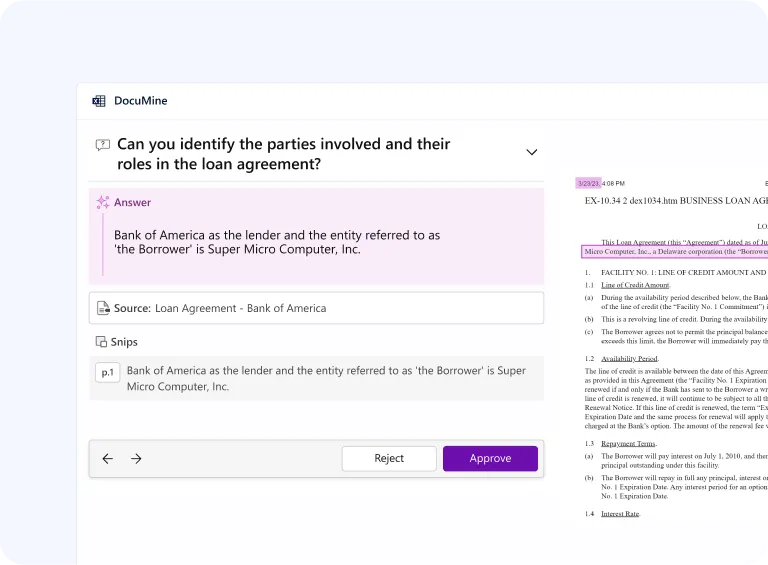
Task: Open the Loan Agreement - Bank of America source
Action: [240, 309]
